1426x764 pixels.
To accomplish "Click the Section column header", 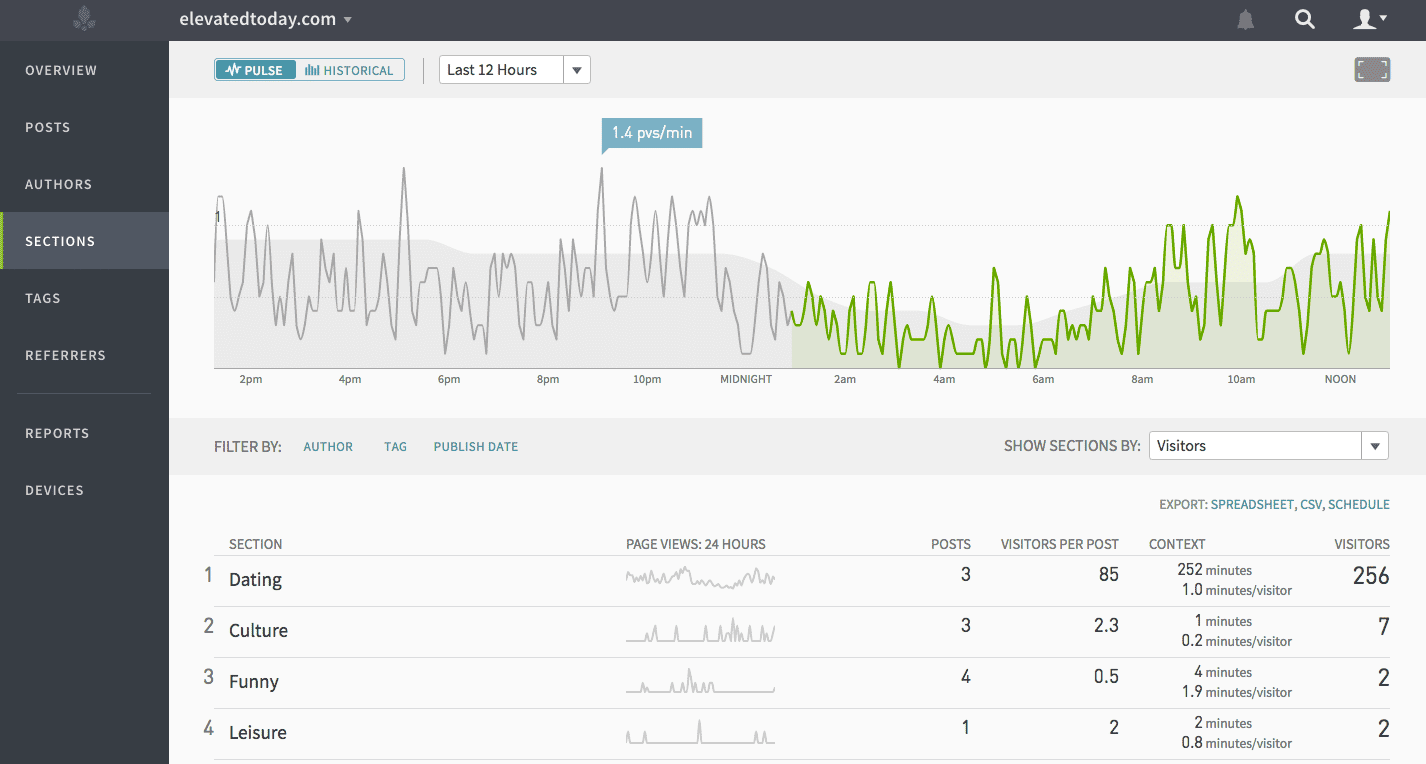I will 256,544.
